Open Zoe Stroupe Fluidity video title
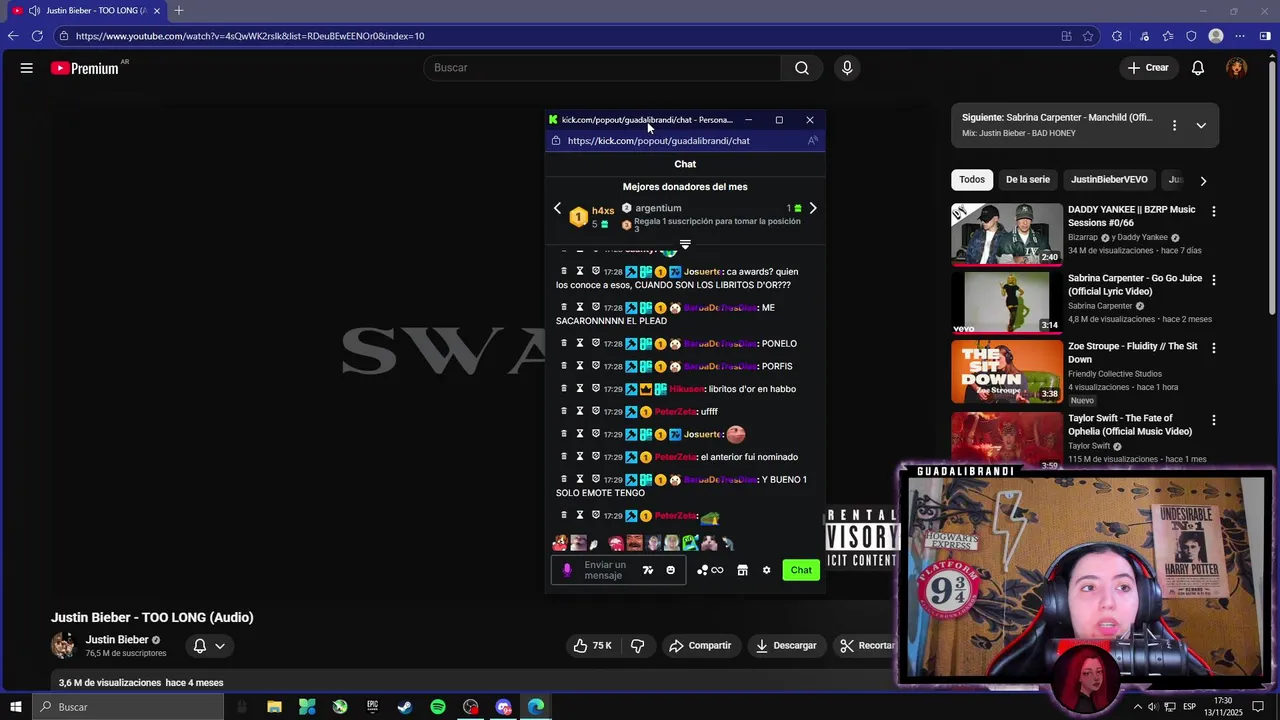The width and height of the screenshot is (1280, 720). coord(1132,352)
